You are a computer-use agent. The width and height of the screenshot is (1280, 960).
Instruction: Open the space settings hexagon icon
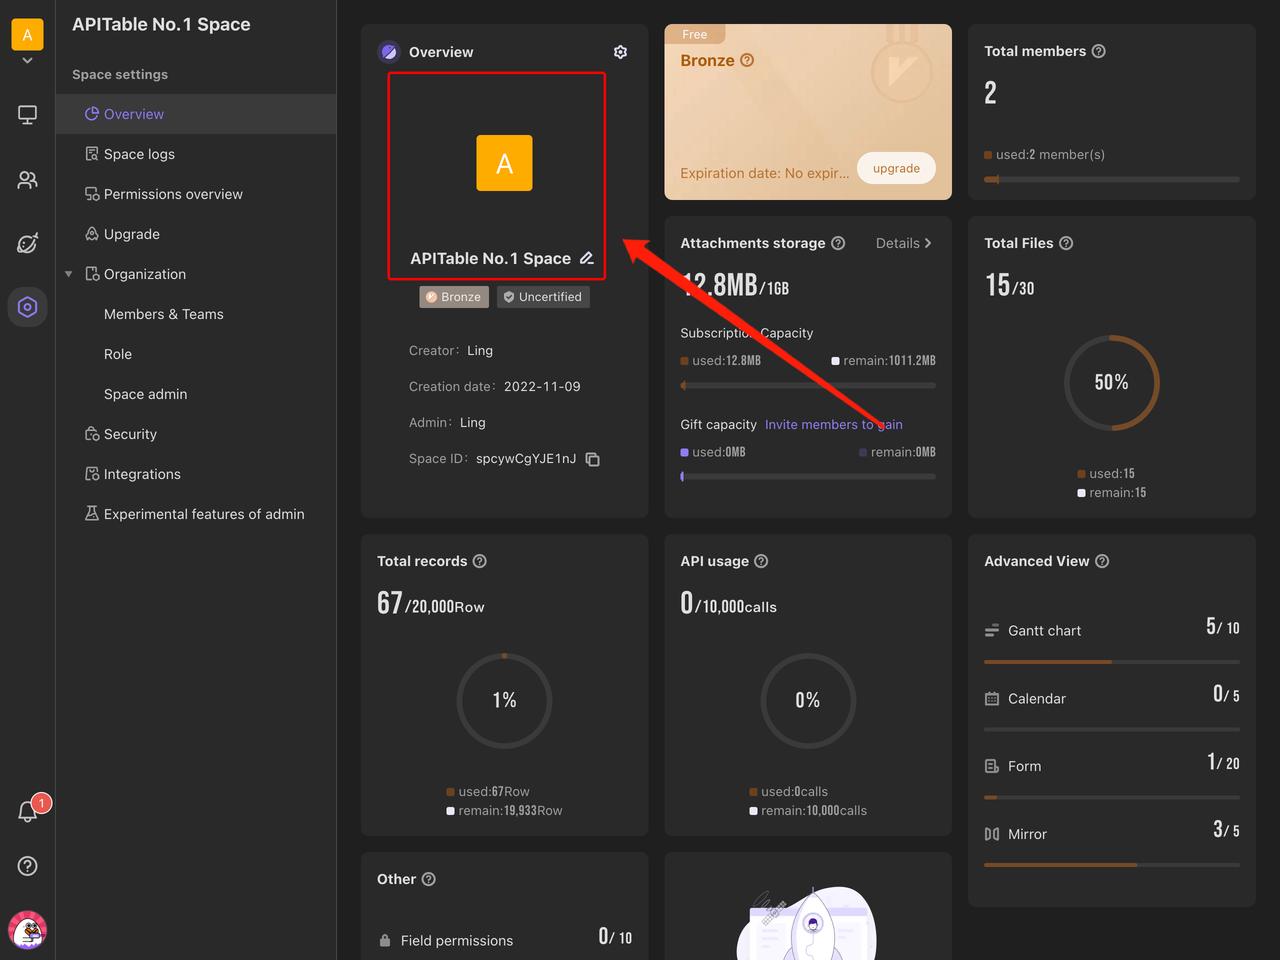pos(27,307)
